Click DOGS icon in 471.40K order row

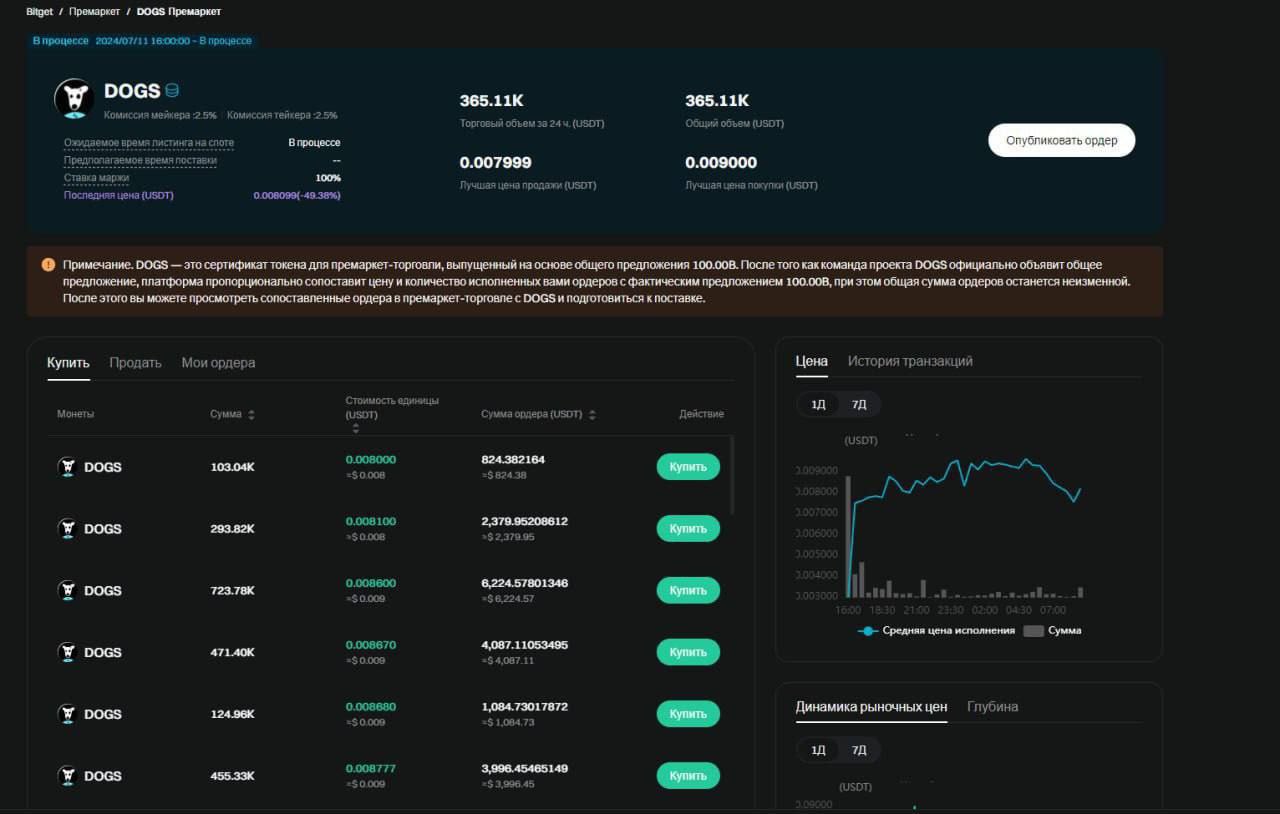tap(67, 652)
